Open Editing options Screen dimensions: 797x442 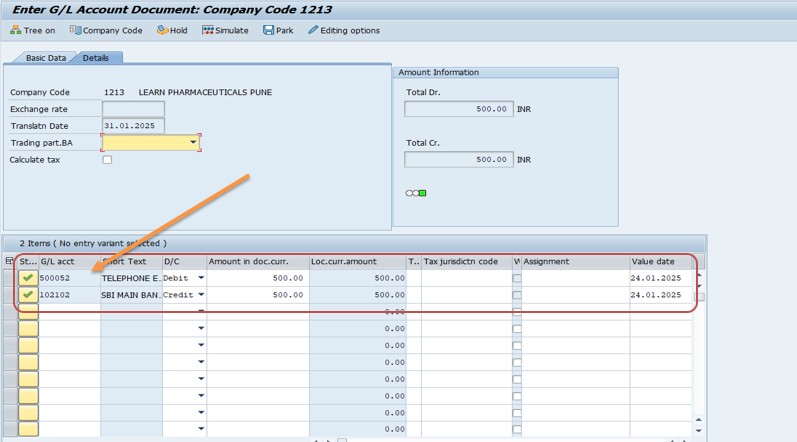tap(344, 30)
